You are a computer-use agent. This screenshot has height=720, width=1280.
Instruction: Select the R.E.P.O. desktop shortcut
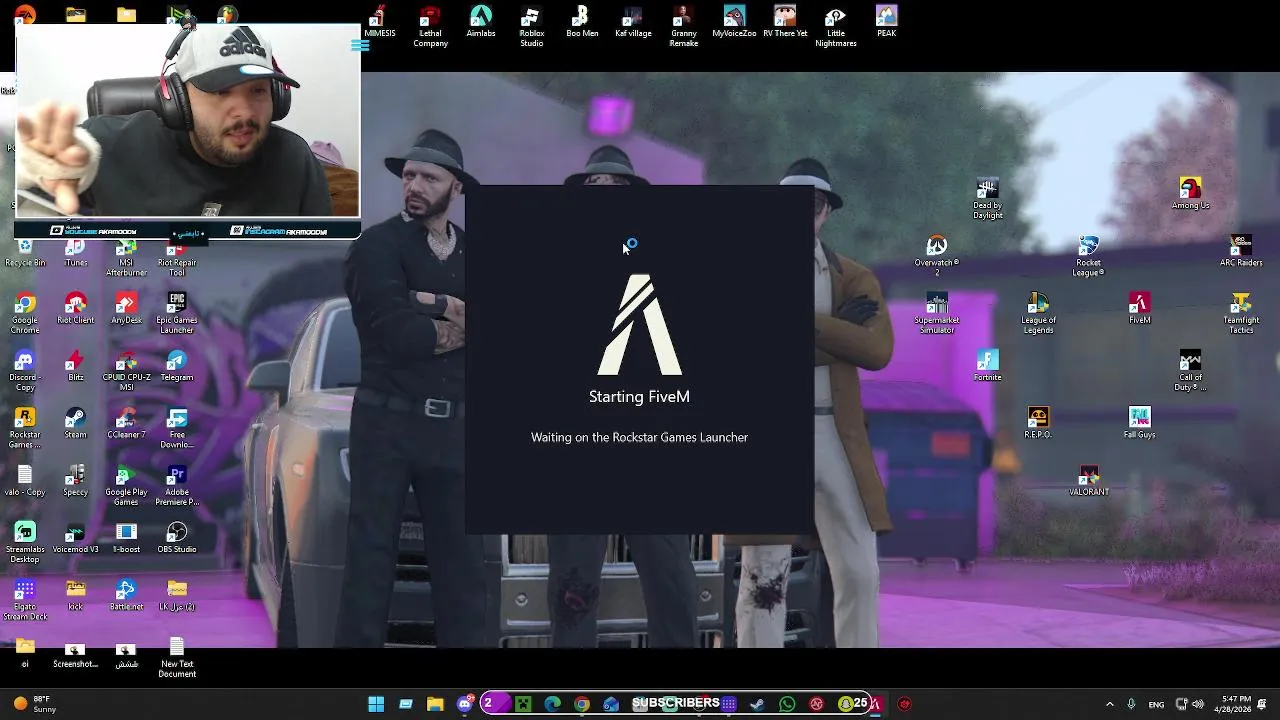tap(1038, 423)
